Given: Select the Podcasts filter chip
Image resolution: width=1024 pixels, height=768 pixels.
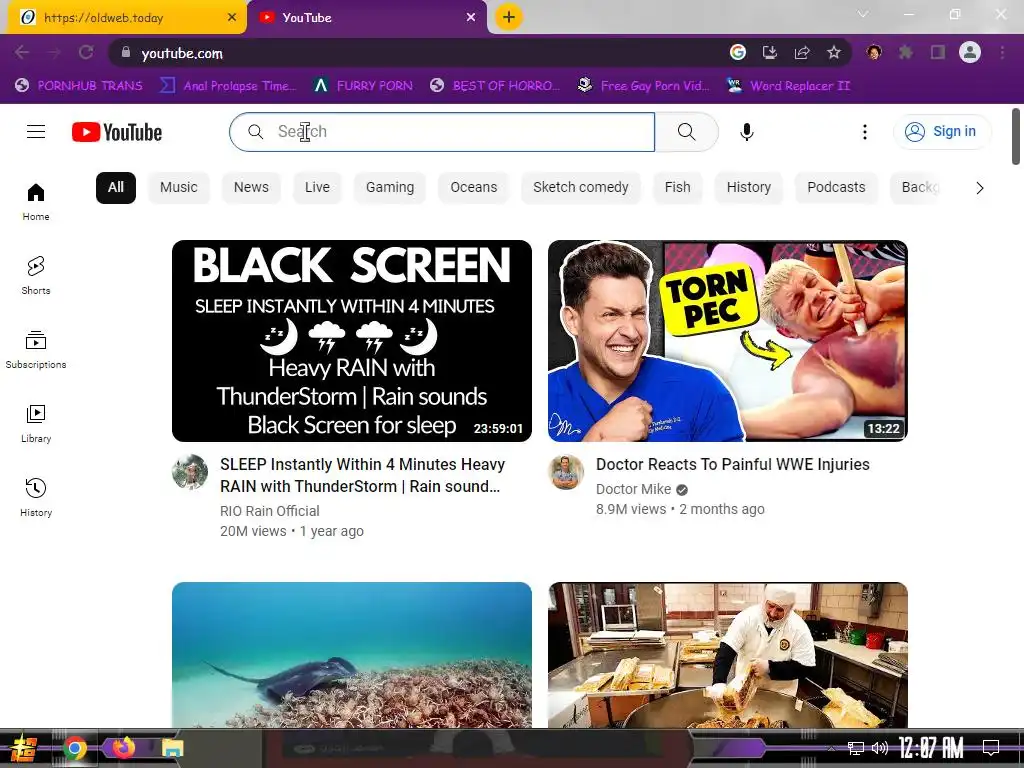Looking at the screenshot, I should tap(836, 187).
